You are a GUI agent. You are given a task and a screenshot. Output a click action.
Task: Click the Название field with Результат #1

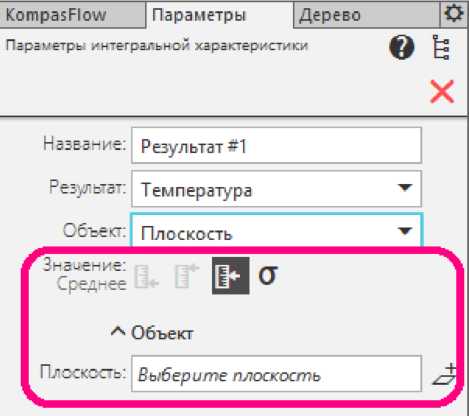tap(276, 146)
